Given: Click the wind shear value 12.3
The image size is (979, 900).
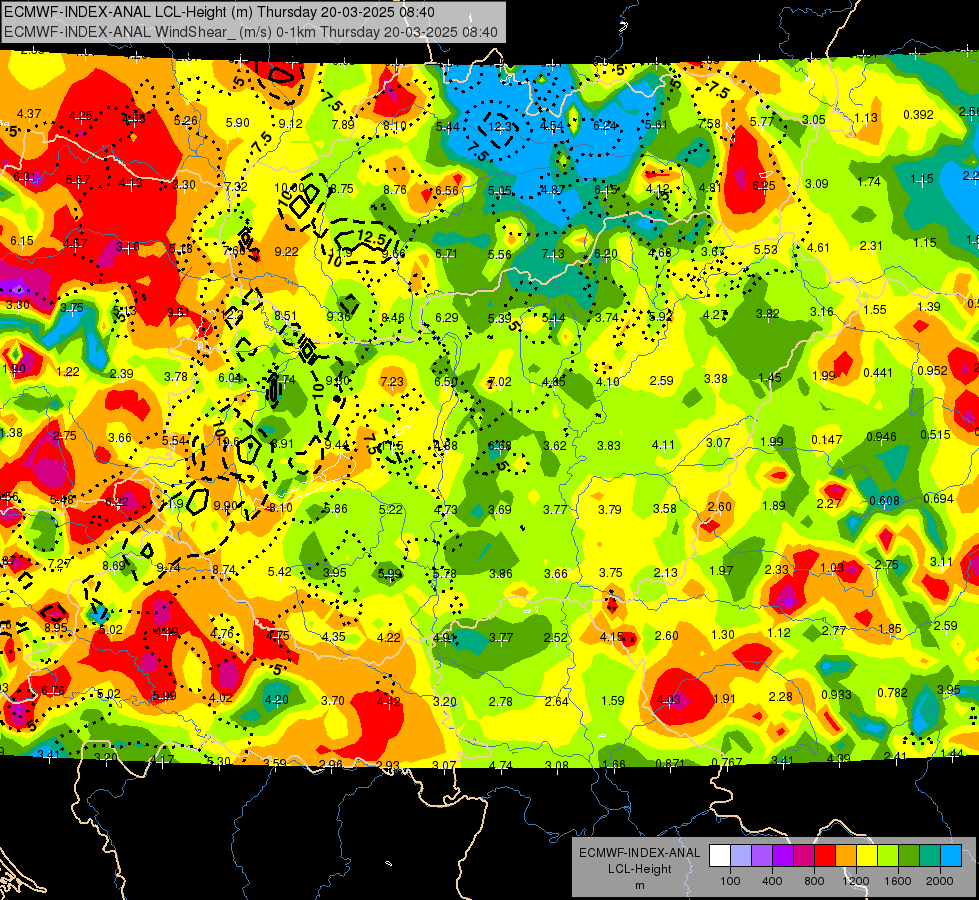Looking at the screenshot, I should (x=499, y=127).
